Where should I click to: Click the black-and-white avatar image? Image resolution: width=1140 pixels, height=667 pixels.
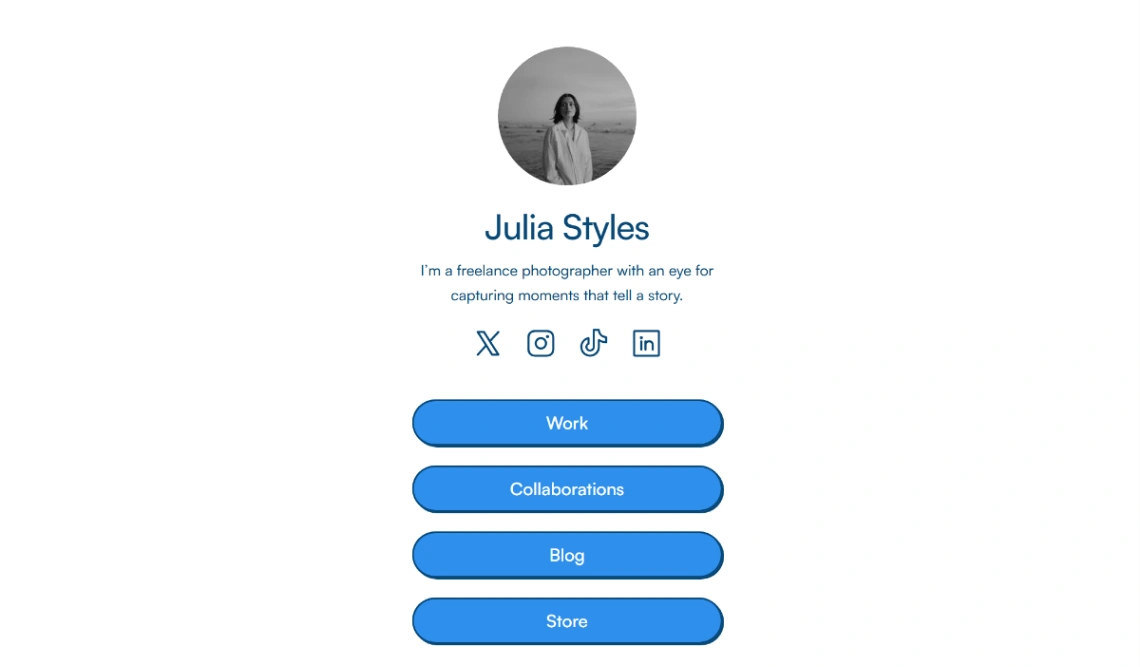567,116
